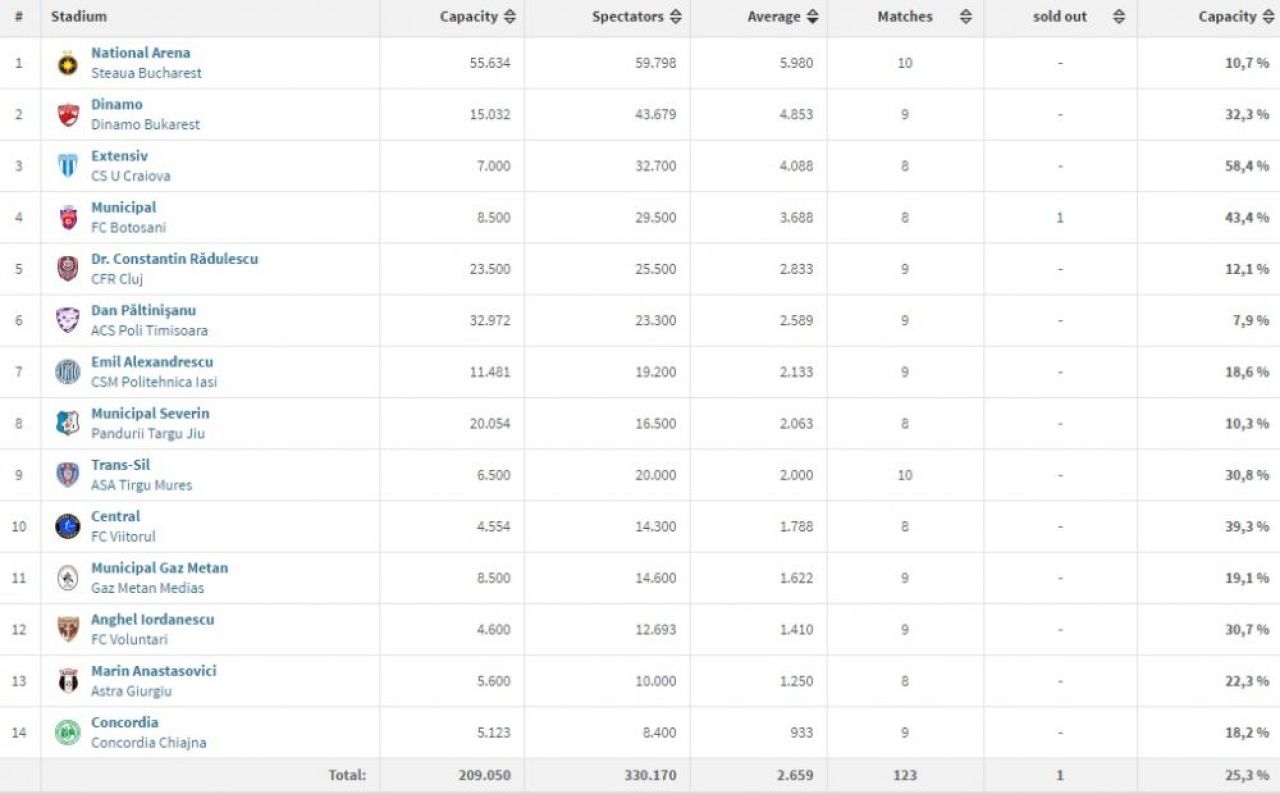The width and height of the screenshot is (1280, 794).
Task: Open the Municipal Gaz Metan stadium link
Action: pyautogui.click(x=160, y=568)
